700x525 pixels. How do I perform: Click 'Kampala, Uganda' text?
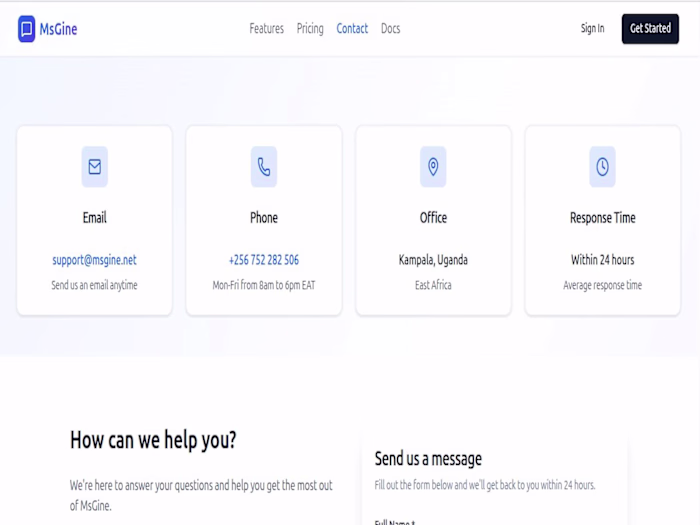(x=433, y=260)
